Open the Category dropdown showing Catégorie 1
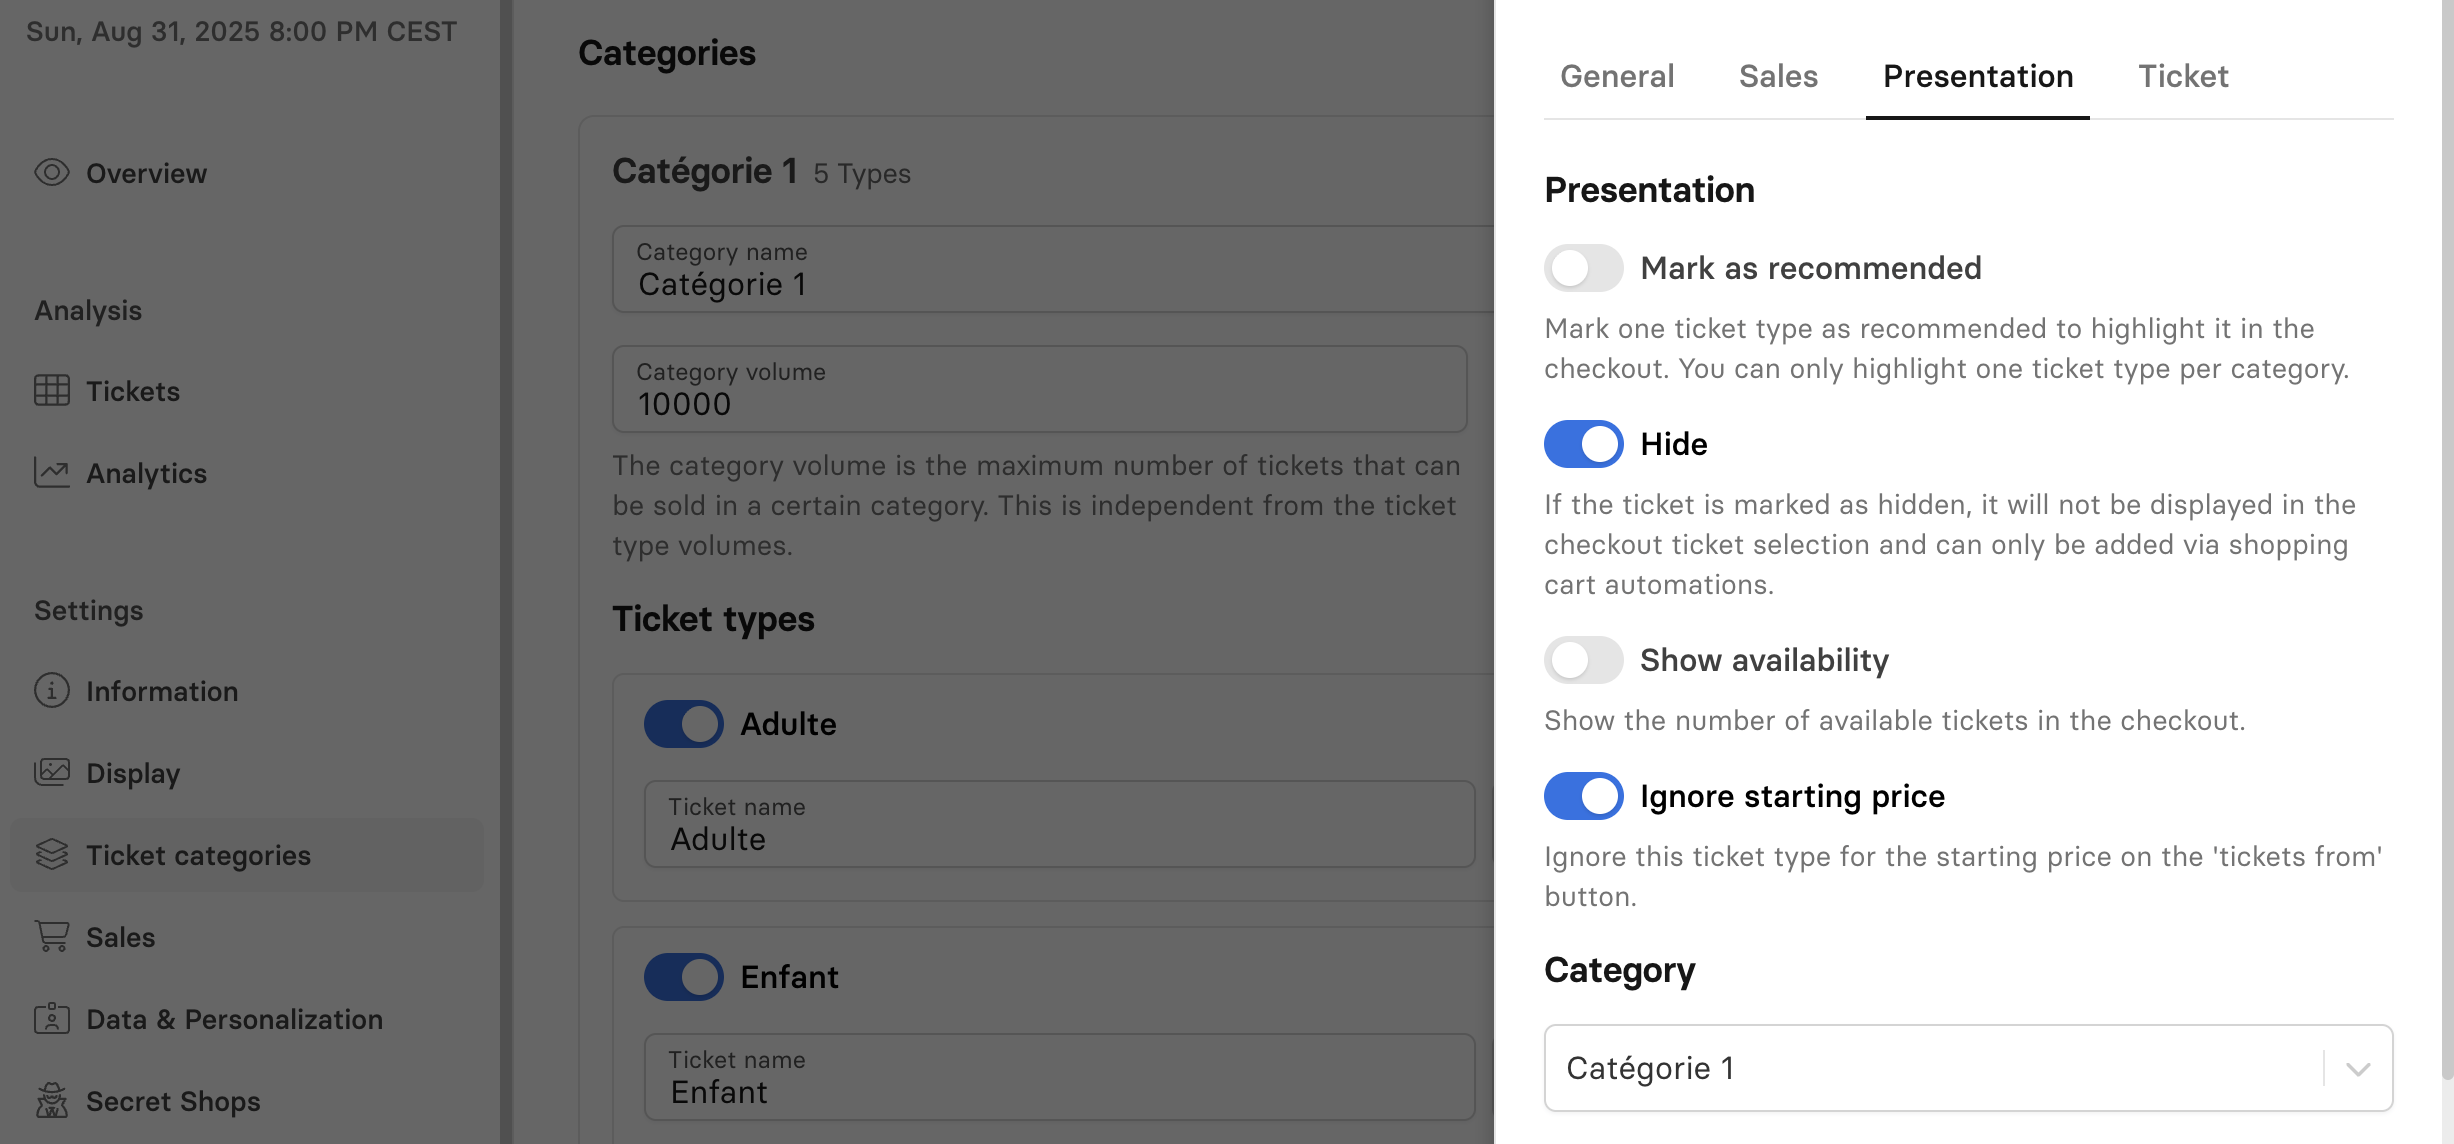2454x1144 pixels. click(x=1930, y=1068)
